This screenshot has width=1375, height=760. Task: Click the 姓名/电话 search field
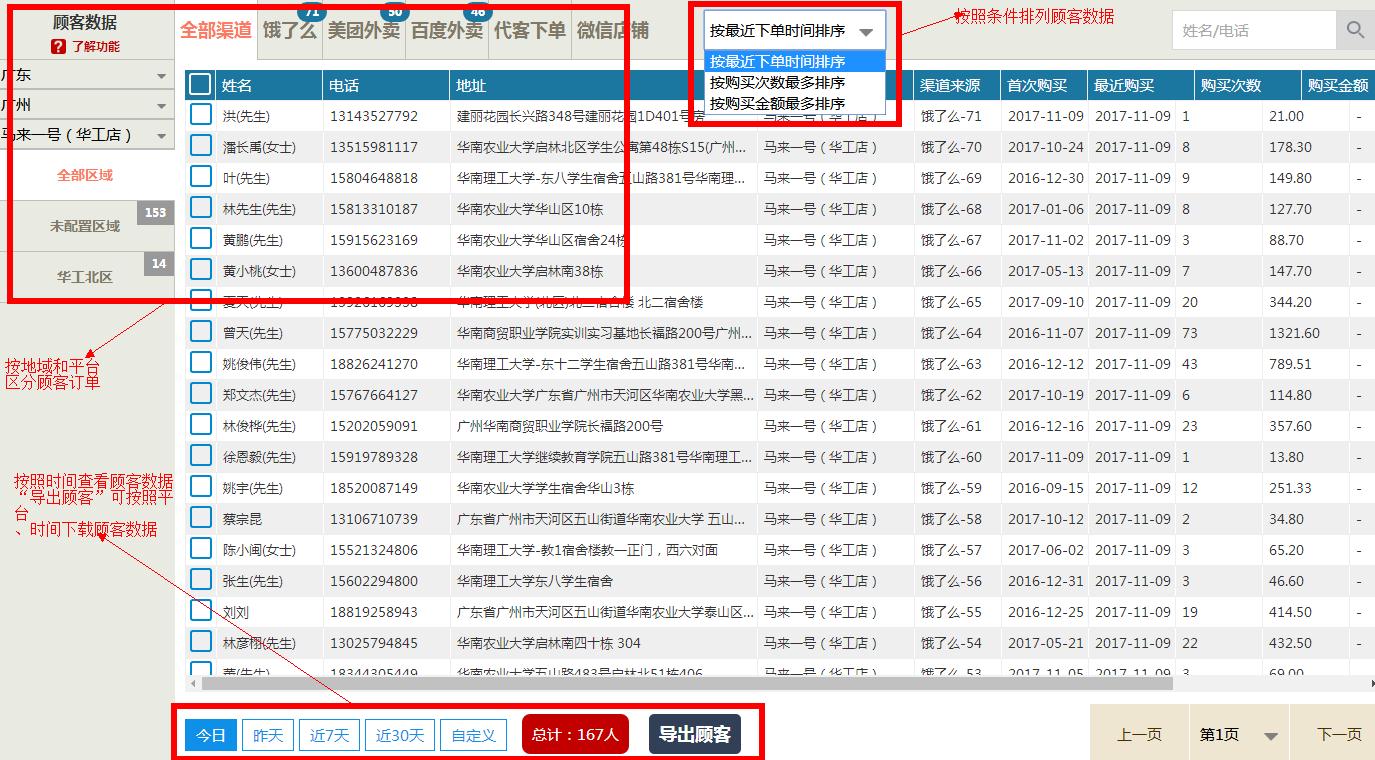(x=1254, y=30)
